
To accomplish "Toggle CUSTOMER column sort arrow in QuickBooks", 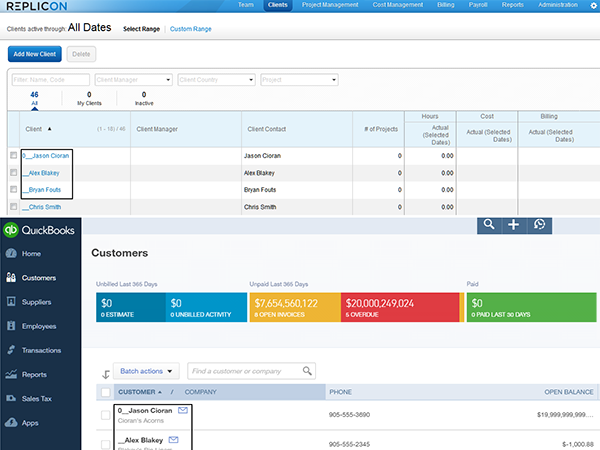I will coord(160,392).
